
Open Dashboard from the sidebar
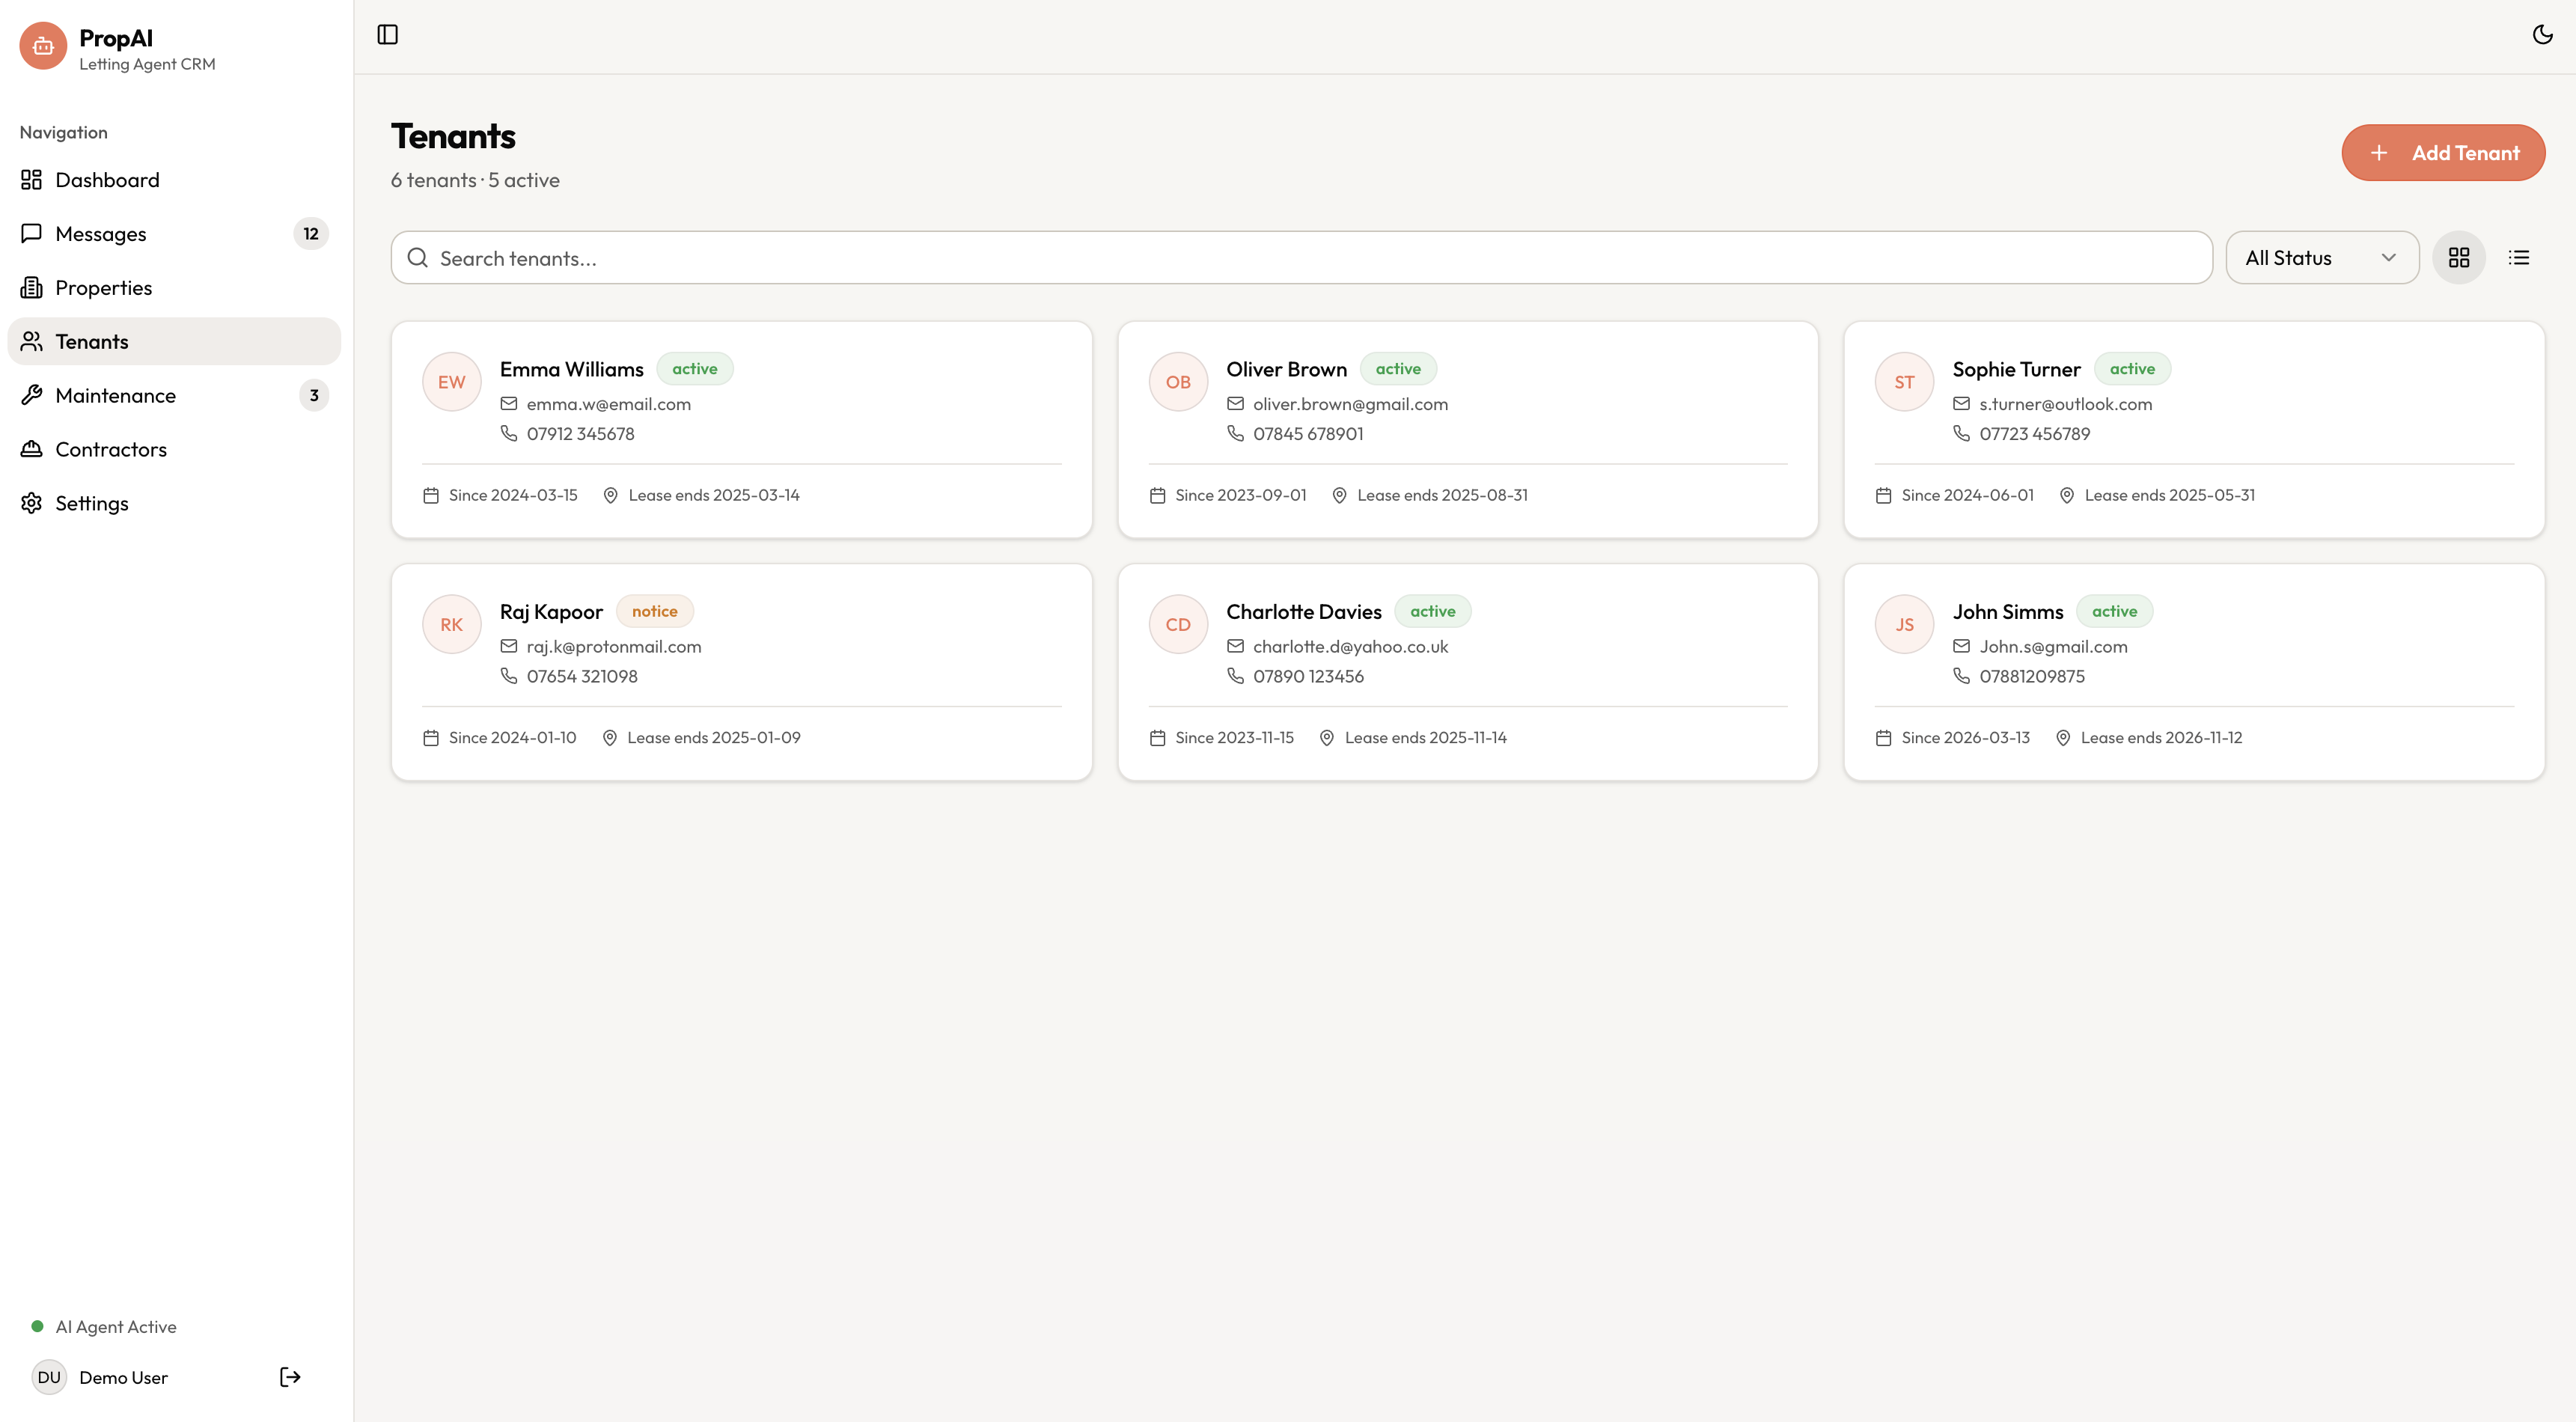click(x=107, y=180)
